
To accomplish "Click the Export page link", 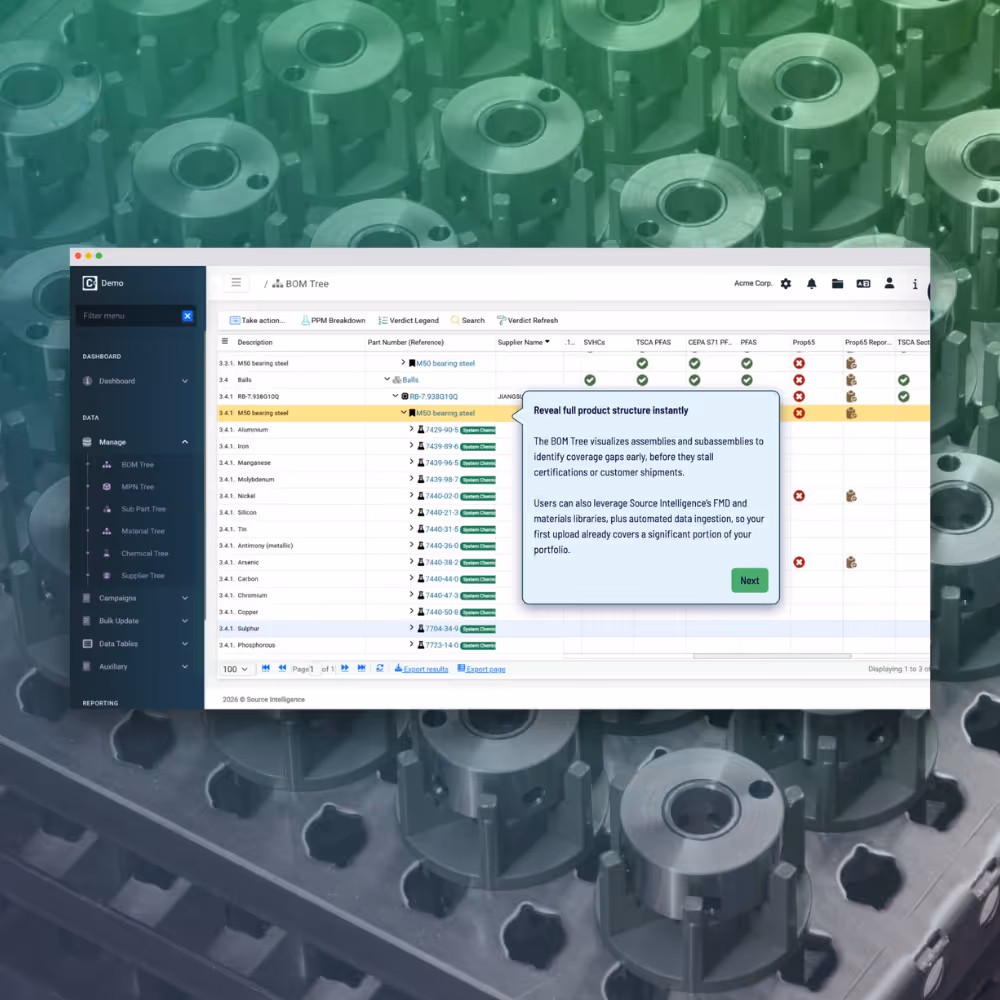I will click(x=482, y=669).
